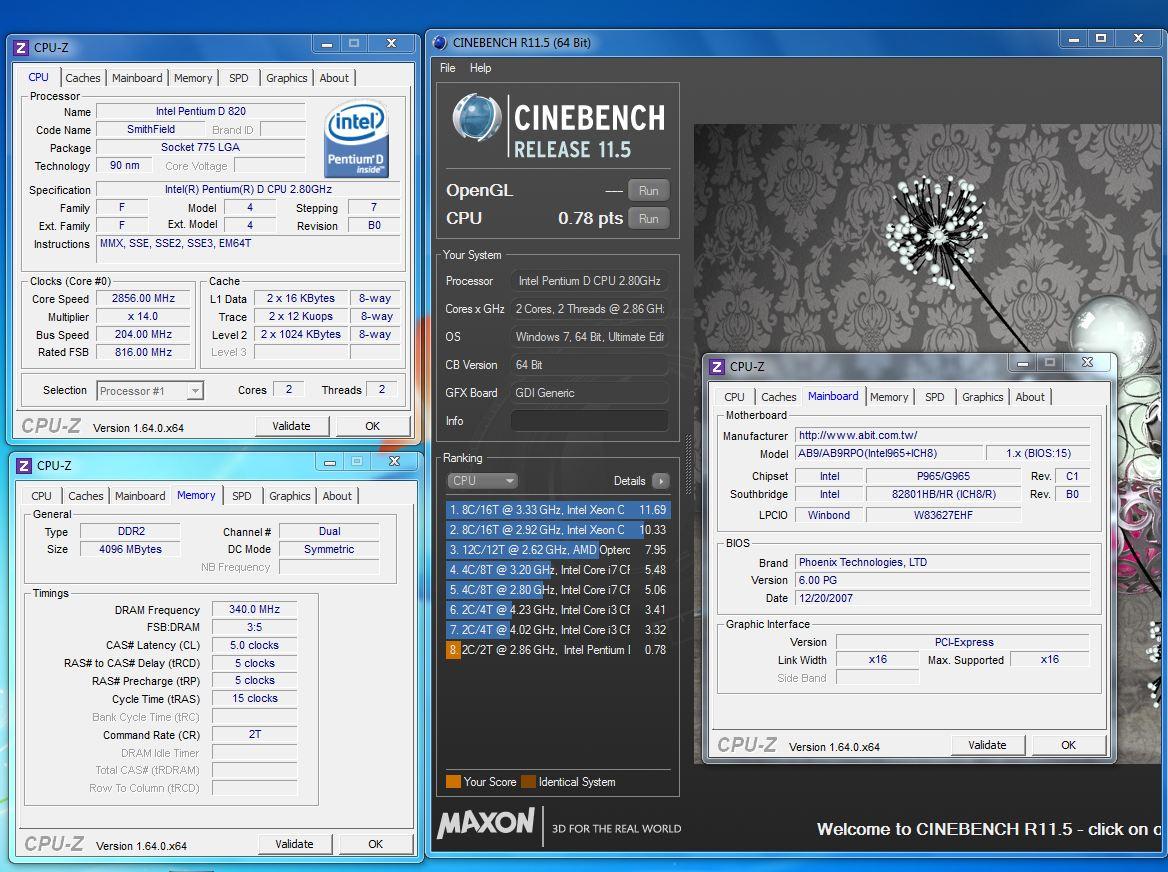Select the CPU tab in the Memory CPU-Z window
The width and height of the screenshot is (1168, 872).
point(42,496)
